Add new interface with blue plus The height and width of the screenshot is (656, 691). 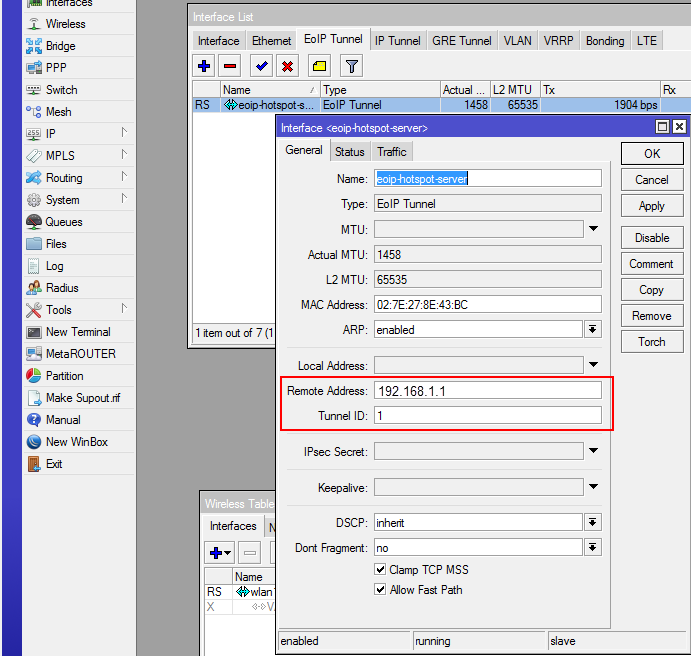[204, 66]
